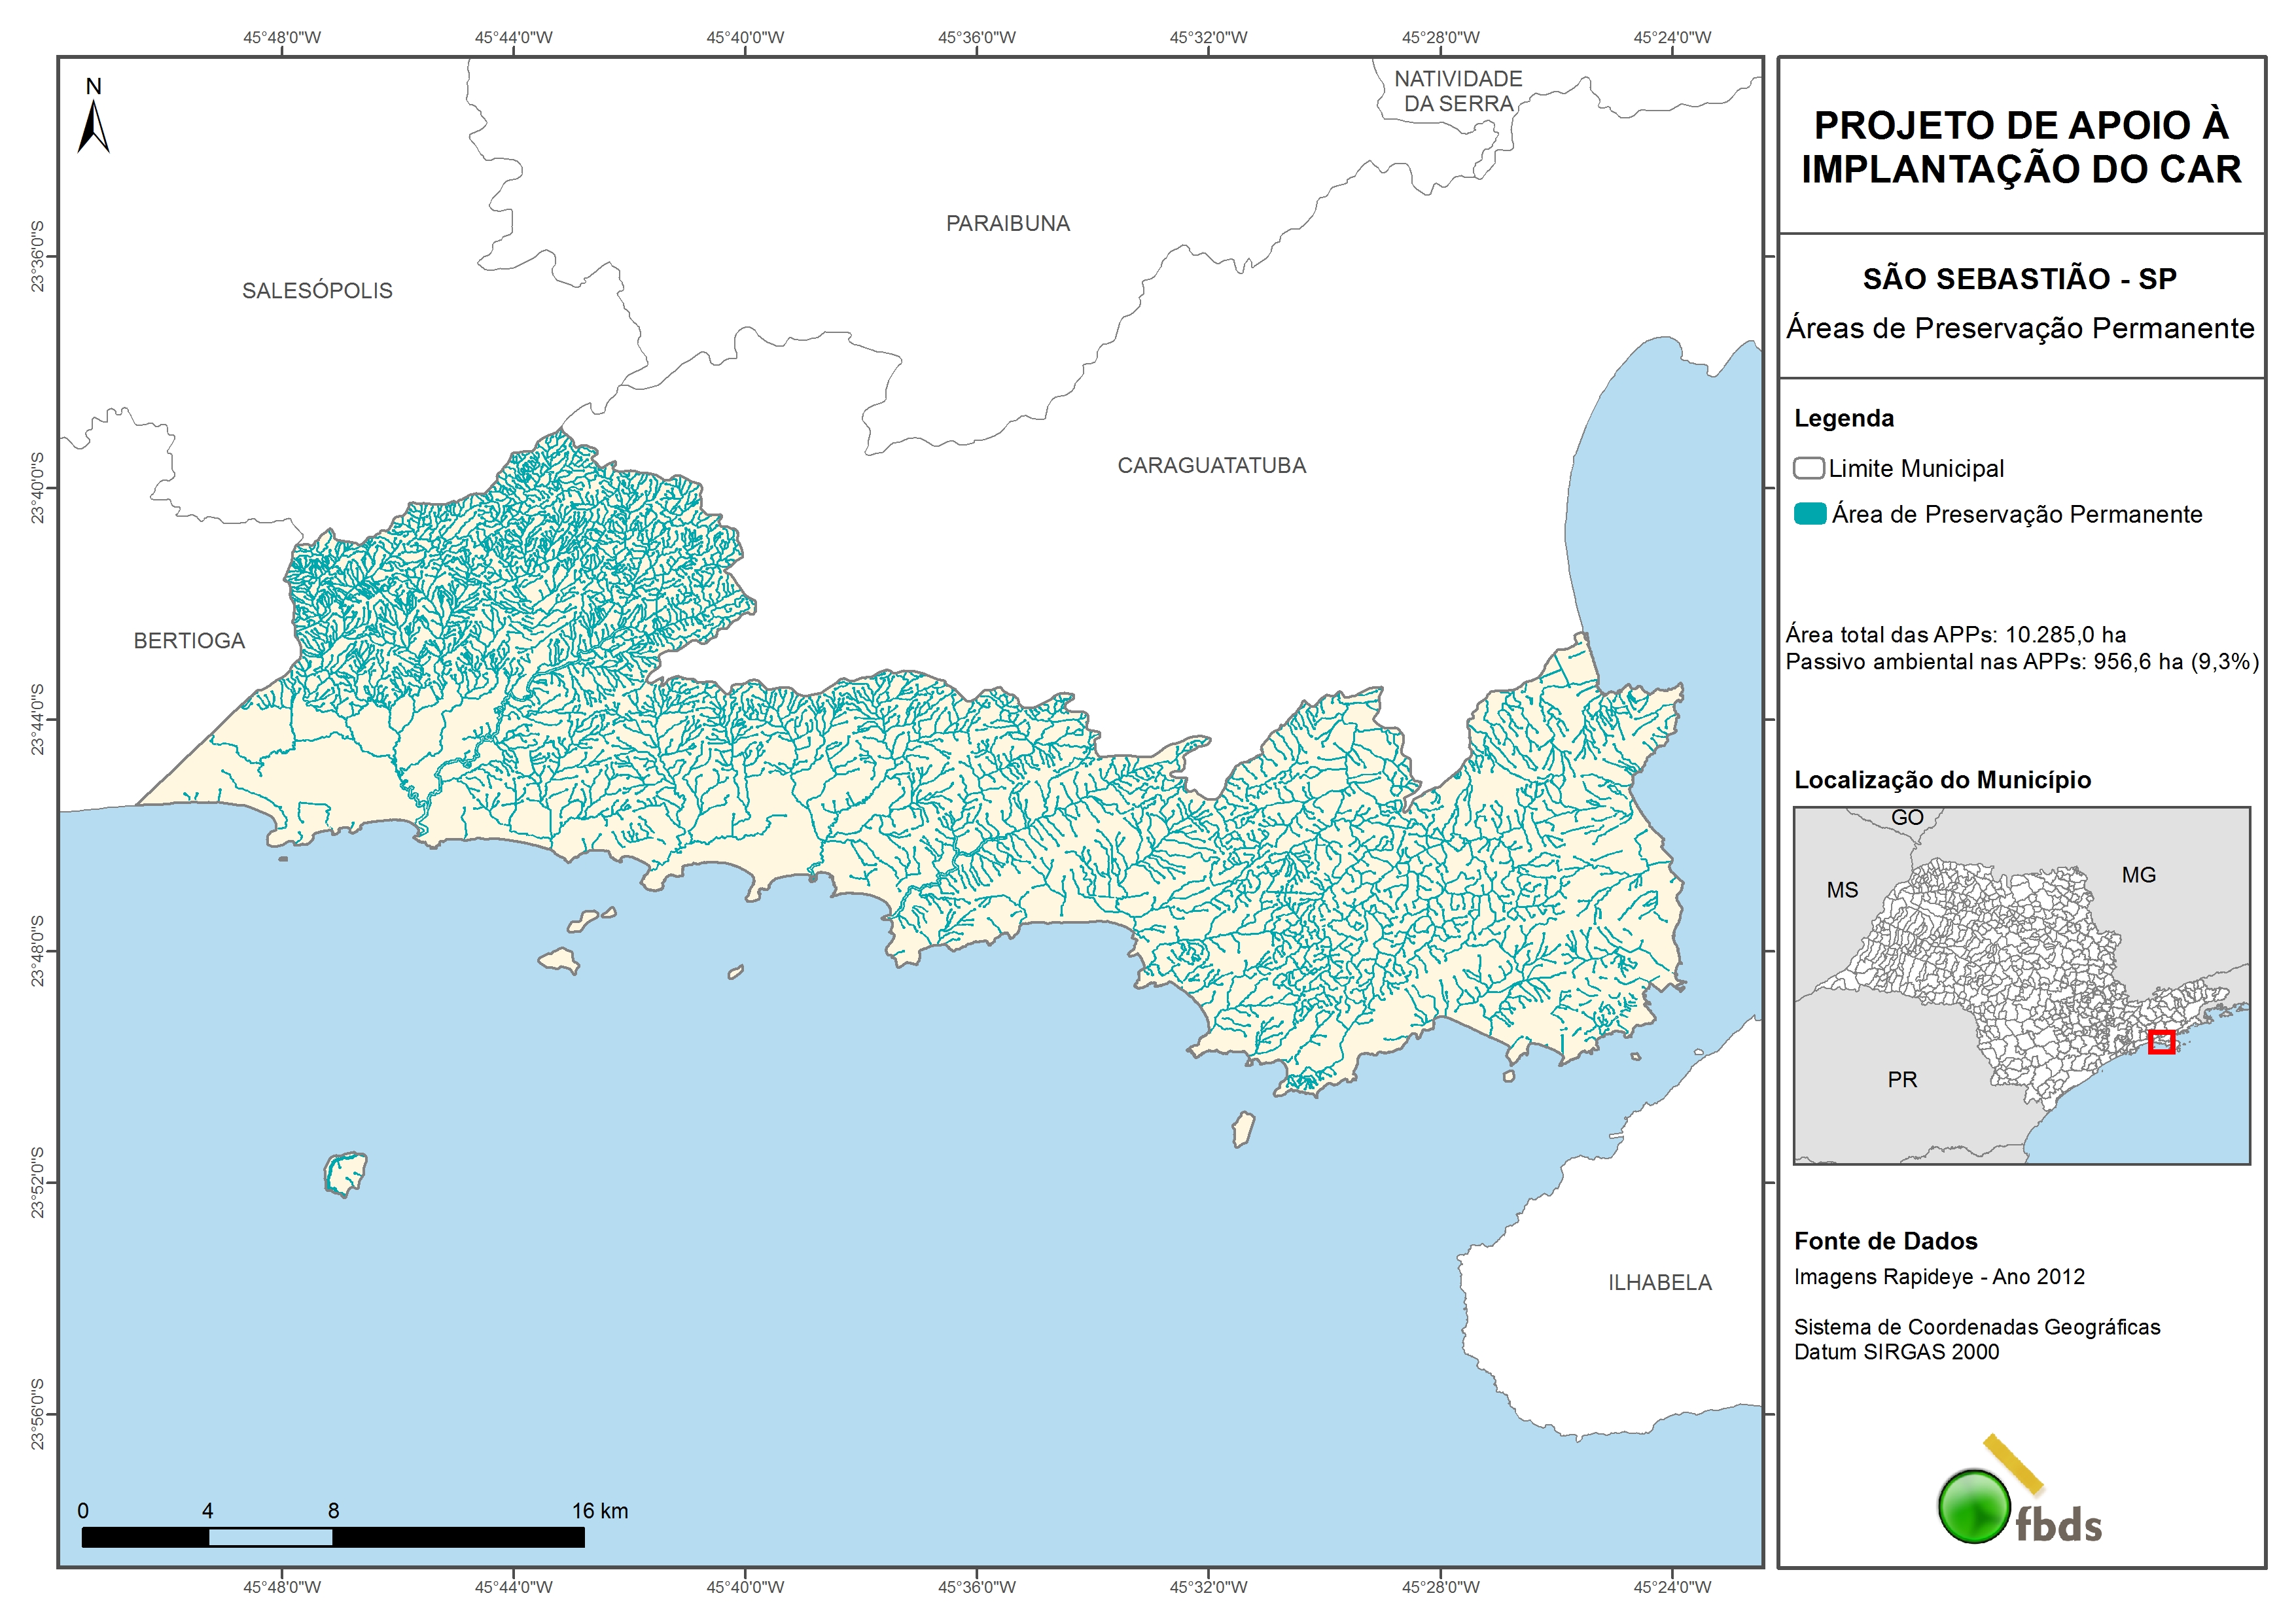
Task: Click the teal Área de Preservação Permanente swatch
Action: [x=1810, y=514]
